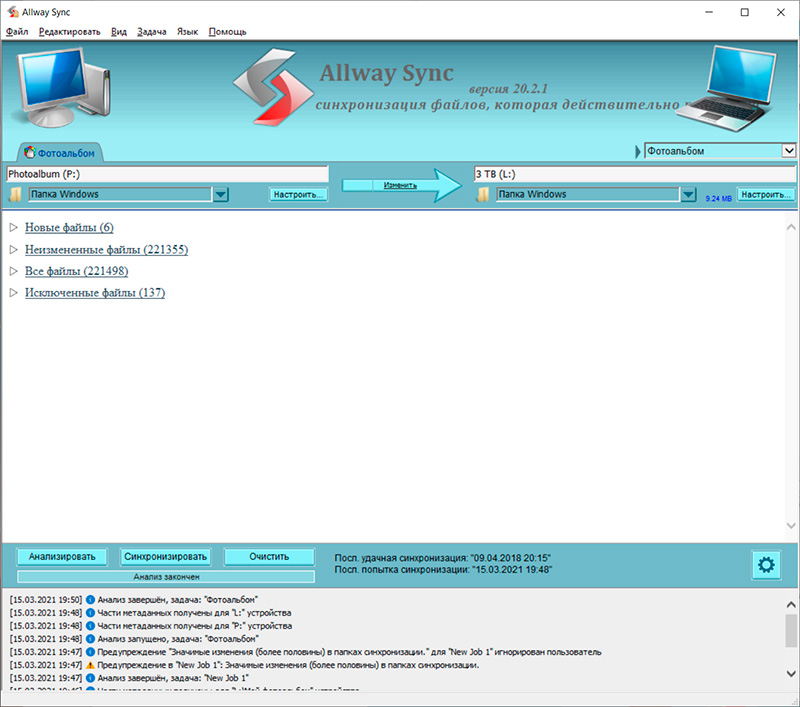Click the log panel vertical scrollbar
The width and height of the screenshot is (800, 707).
pyautogui.click(x=791, y=632)
